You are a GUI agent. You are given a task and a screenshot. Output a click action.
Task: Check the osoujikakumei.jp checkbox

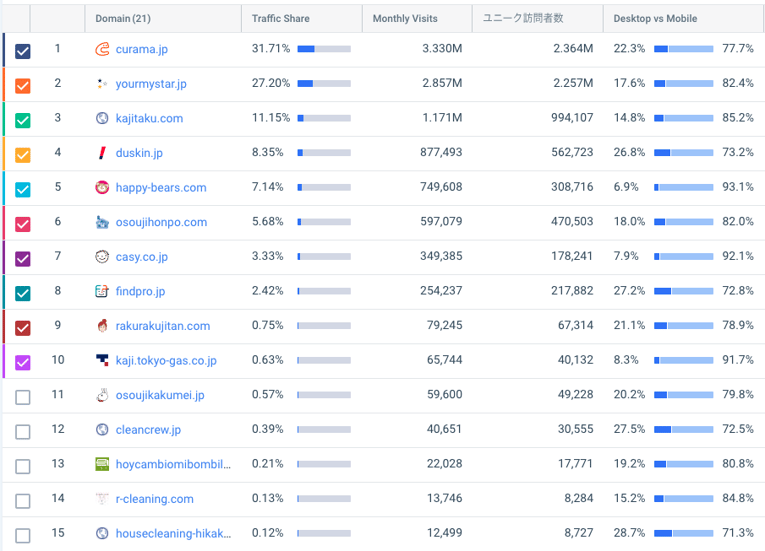(x=22, y=397)
